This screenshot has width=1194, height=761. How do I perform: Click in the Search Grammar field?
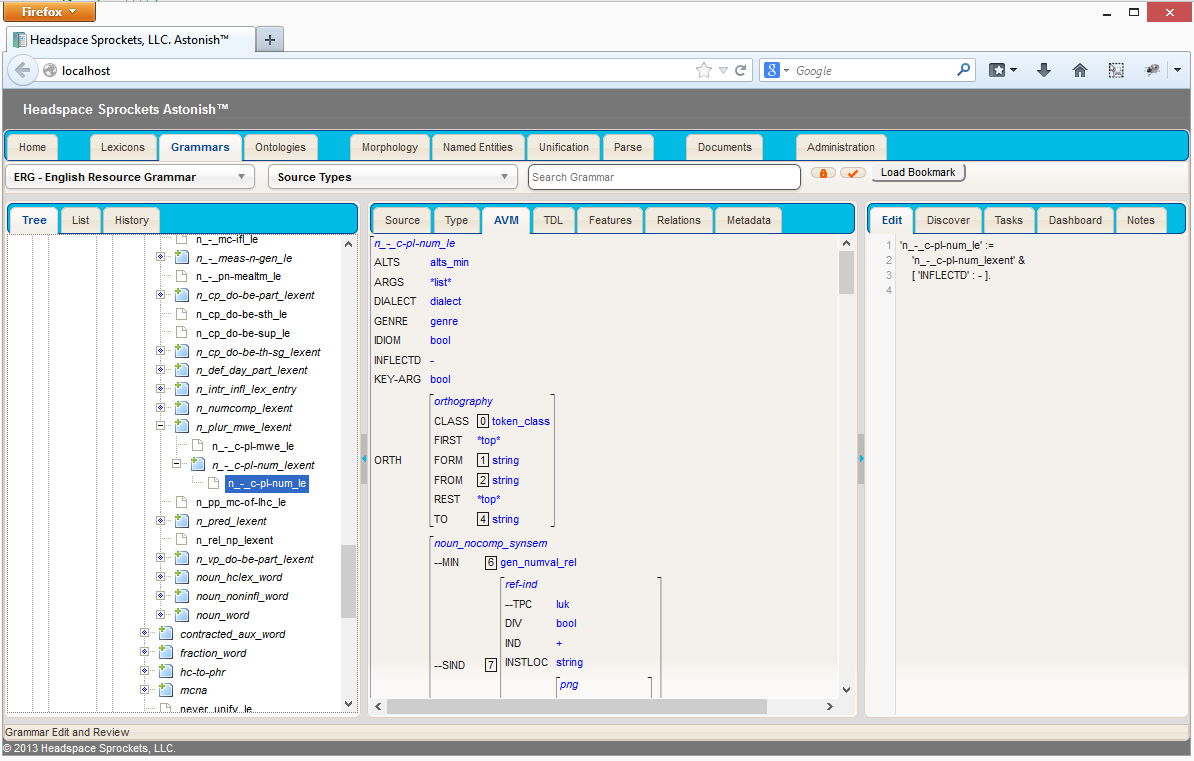point(664,177)
